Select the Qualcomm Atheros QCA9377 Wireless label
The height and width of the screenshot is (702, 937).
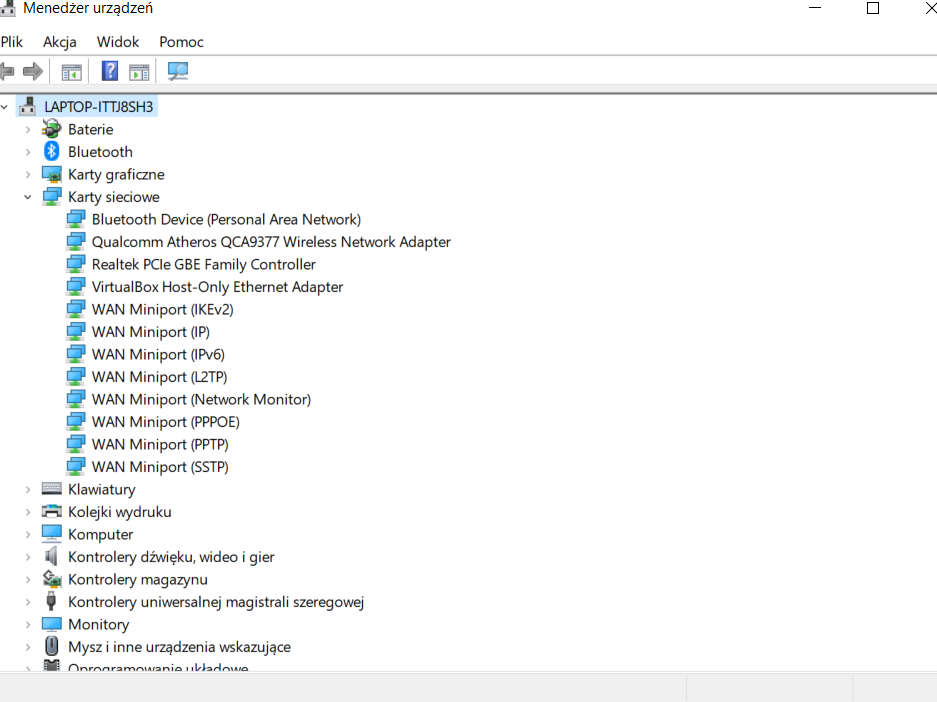[271, 242]
